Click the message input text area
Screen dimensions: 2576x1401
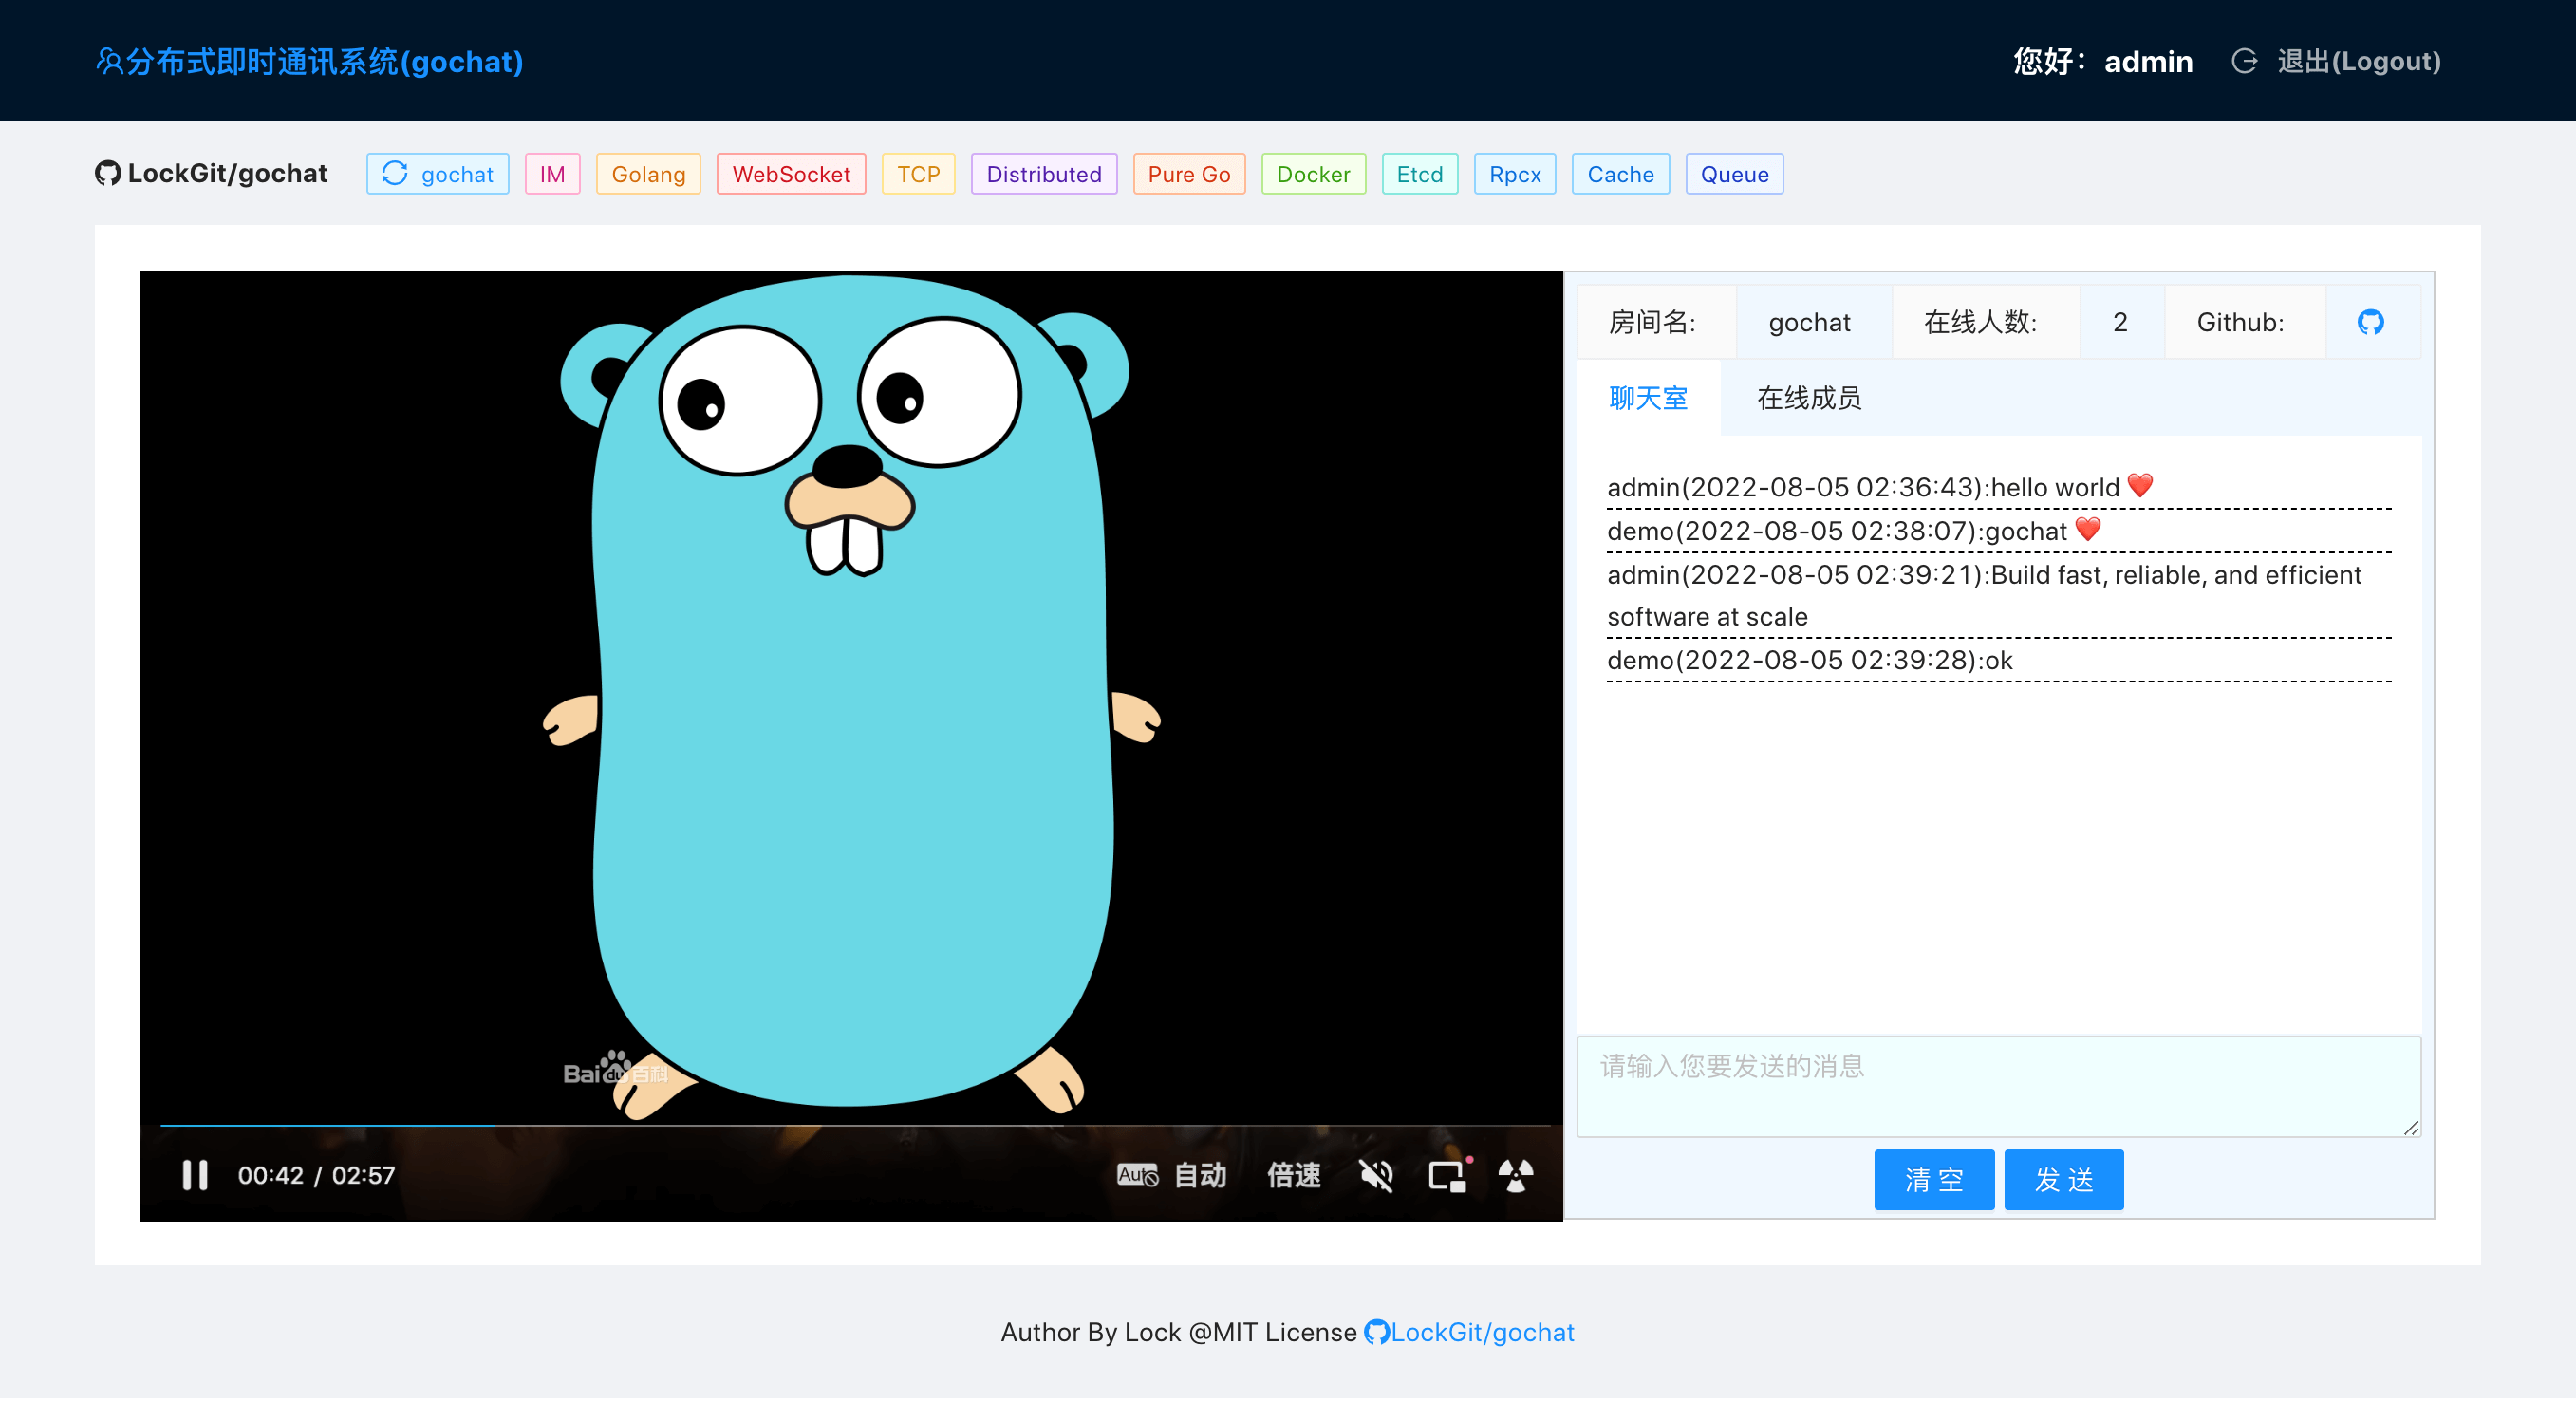click(x=1998, y=1086)
